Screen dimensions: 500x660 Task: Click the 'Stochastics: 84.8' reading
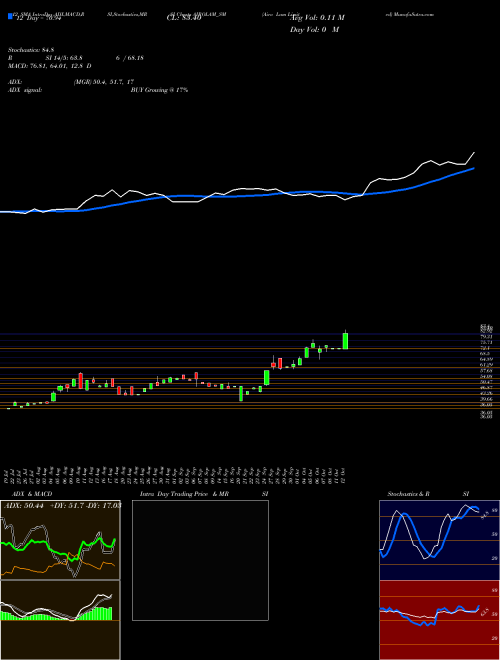tap(29, 51)
